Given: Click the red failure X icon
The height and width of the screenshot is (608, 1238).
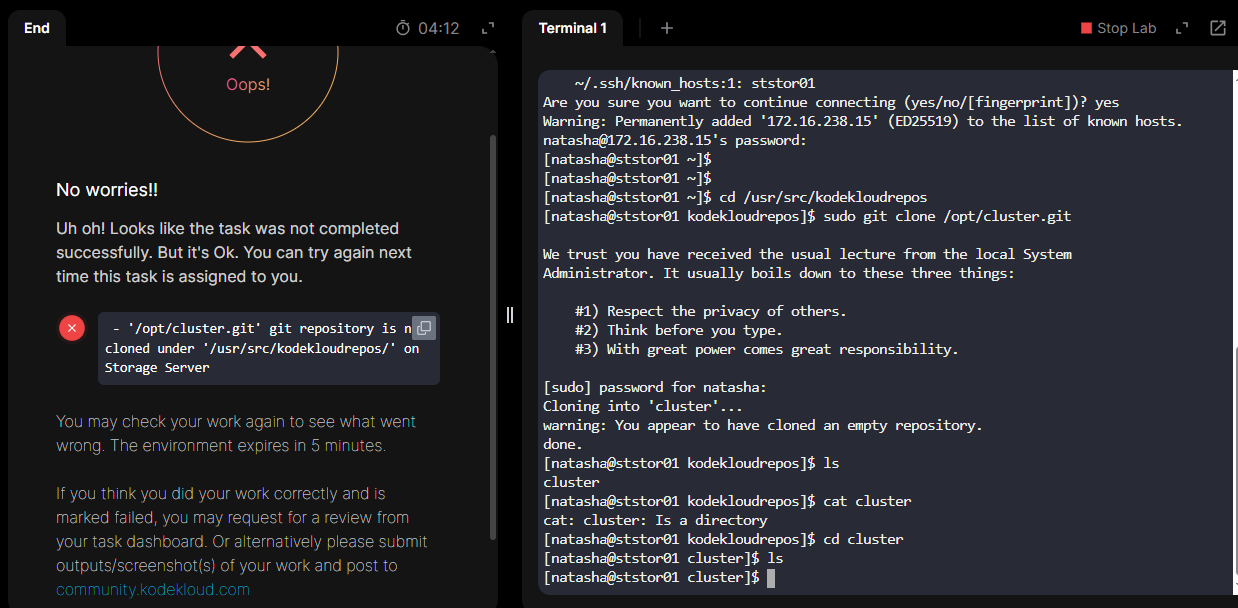Looking at the screenshot, I should click(x=72, y=328).
